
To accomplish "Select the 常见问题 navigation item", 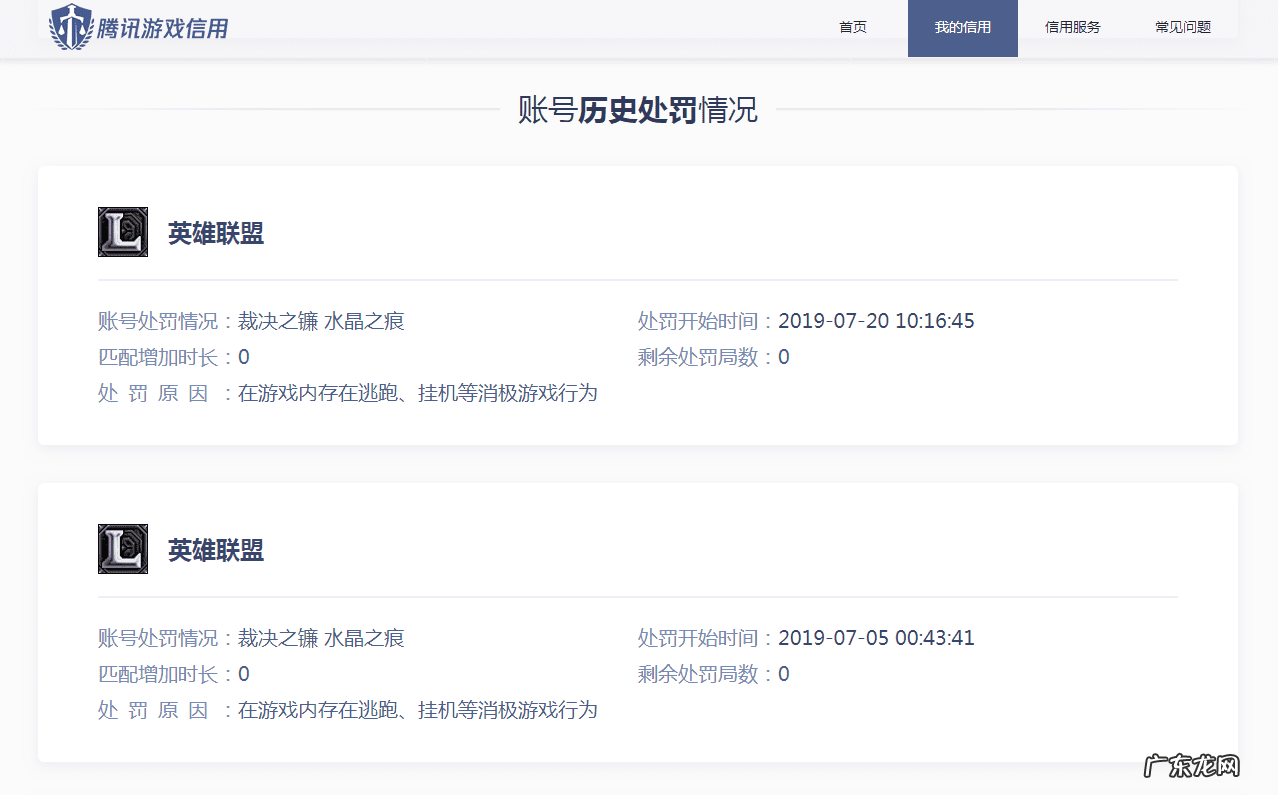I will tap(1184, 28).
